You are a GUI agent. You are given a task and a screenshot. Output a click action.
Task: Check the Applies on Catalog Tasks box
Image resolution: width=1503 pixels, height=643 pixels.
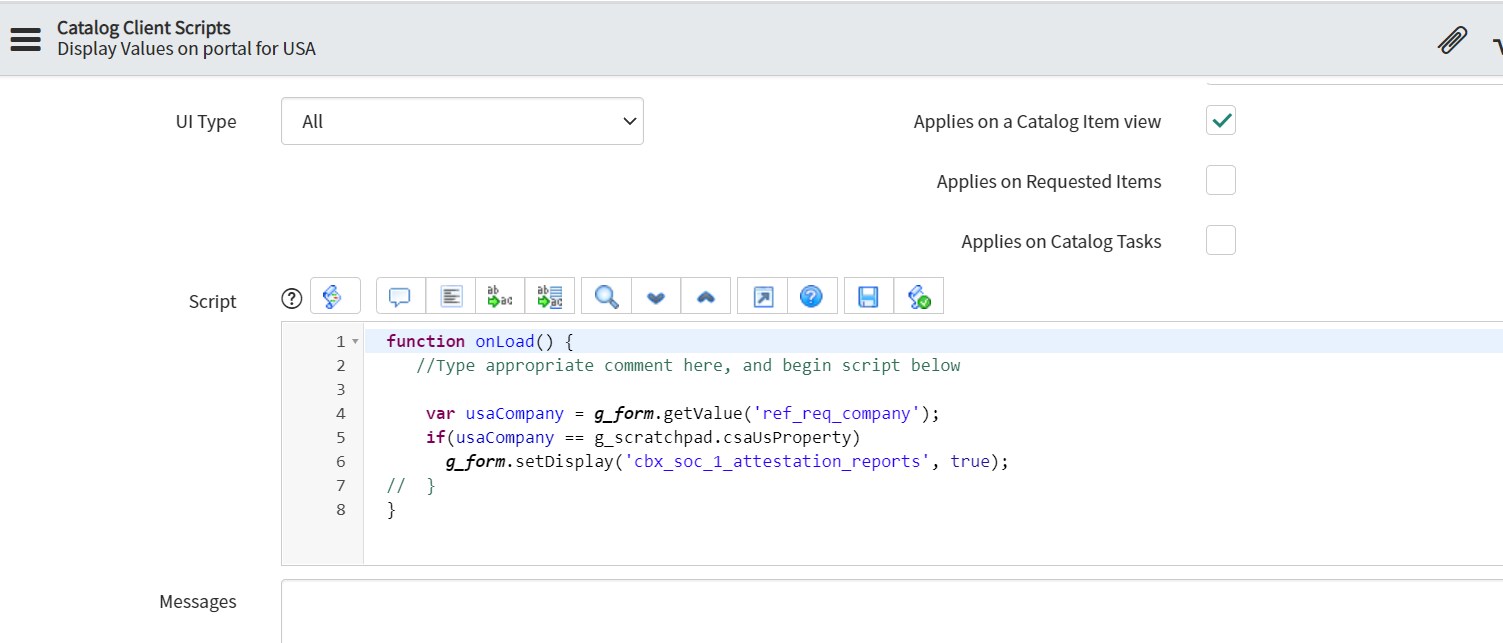(1221, 241)
